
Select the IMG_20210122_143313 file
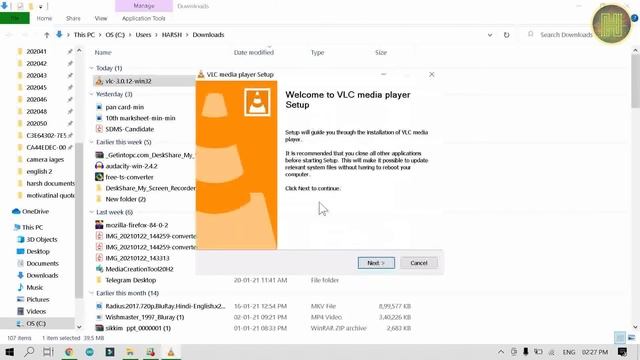coord(137,258)
